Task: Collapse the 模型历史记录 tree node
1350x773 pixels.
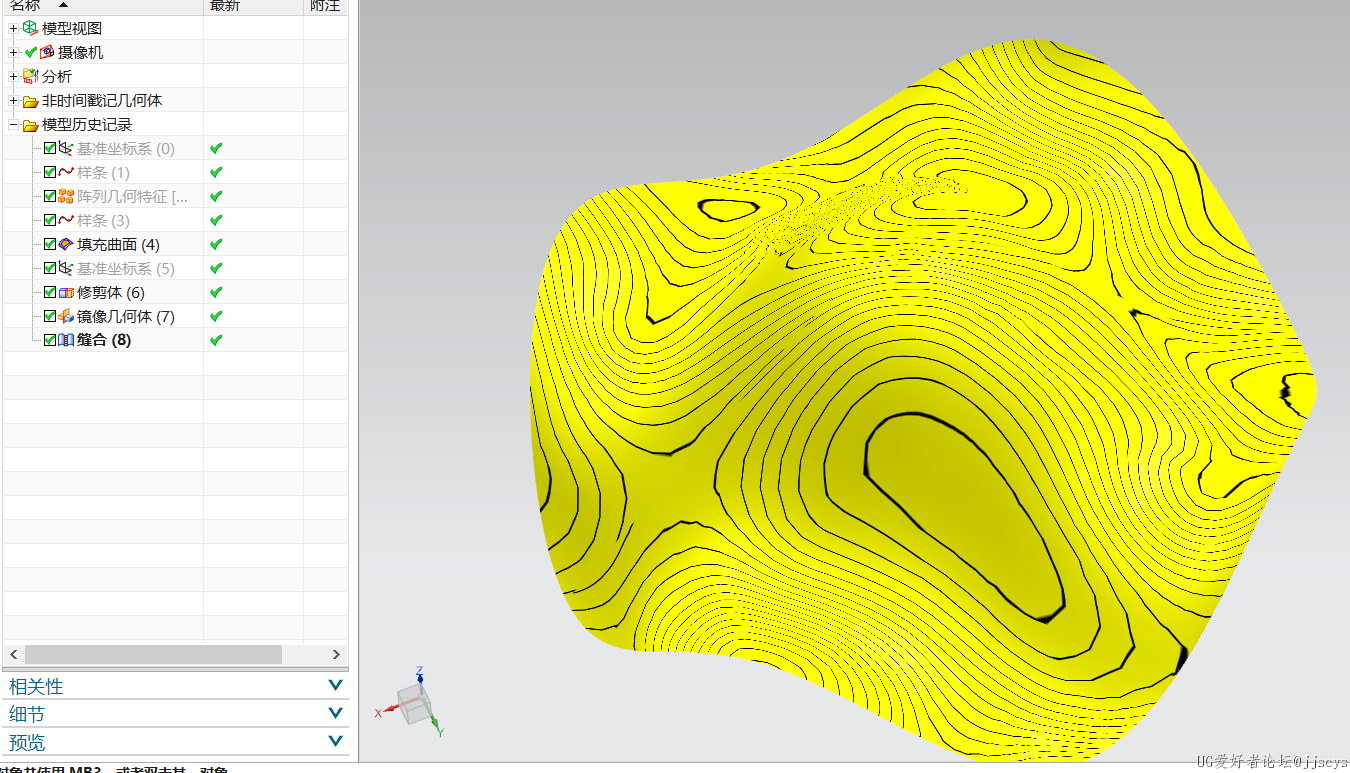Action: tap(14, 124)
